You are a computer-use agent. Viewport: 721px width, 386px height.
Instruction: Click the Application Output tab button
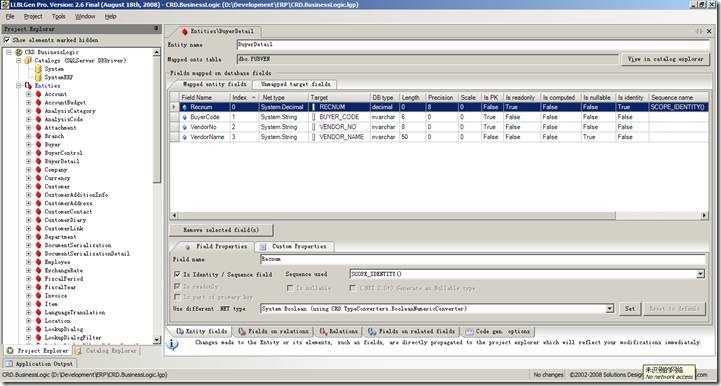(x=40, y=363)
